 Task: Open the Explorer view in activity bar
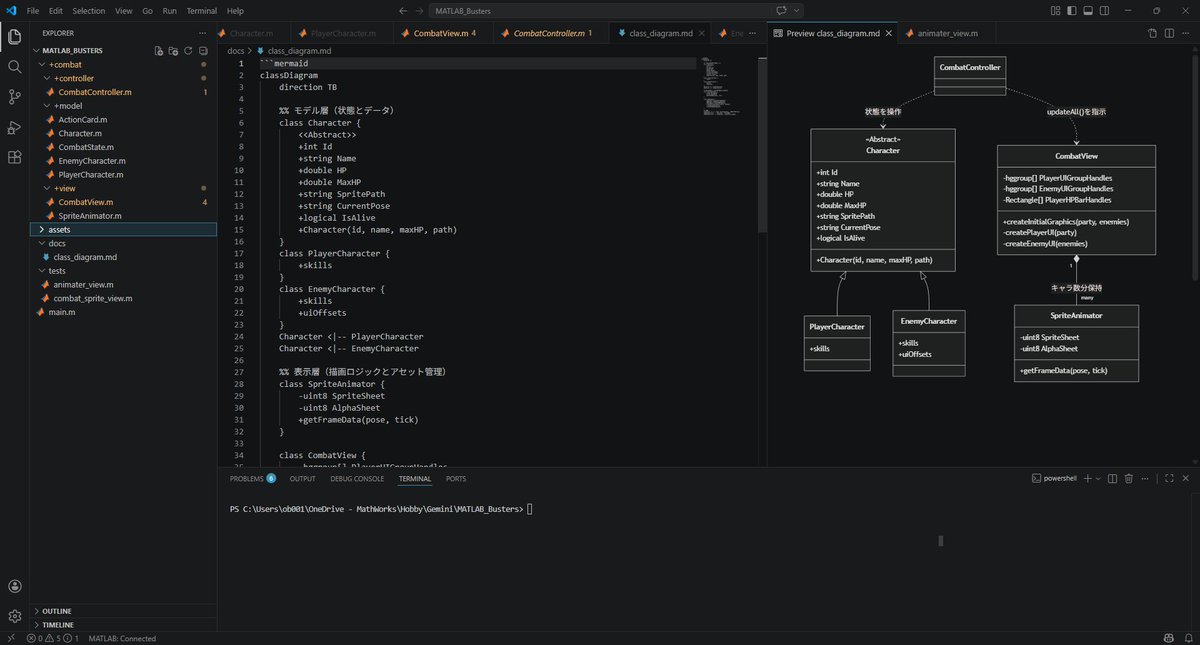pos(14,37)
